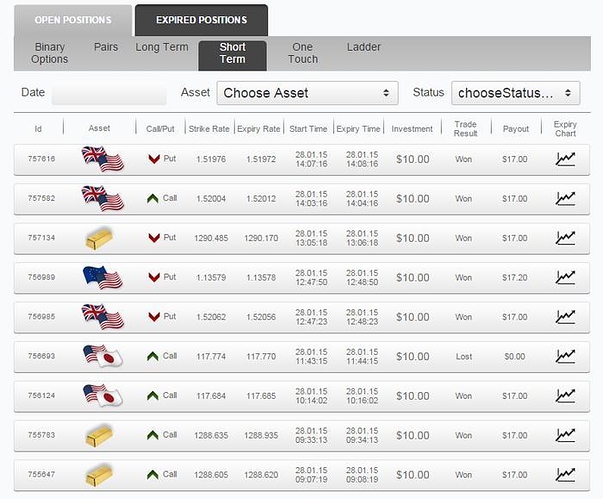Open expiry chart for trade 757582
The image size is (603, 499).
565,198
